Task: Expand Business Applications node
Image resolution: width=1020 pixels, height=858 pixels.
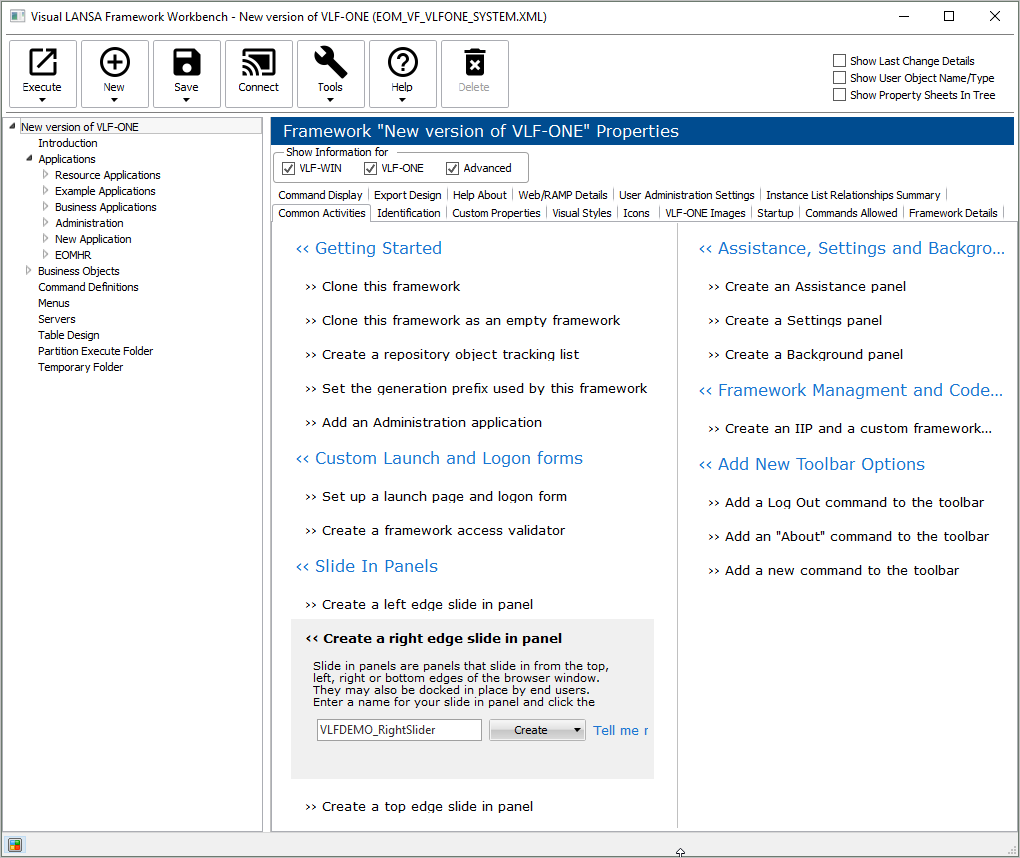Action: point(46,206)
